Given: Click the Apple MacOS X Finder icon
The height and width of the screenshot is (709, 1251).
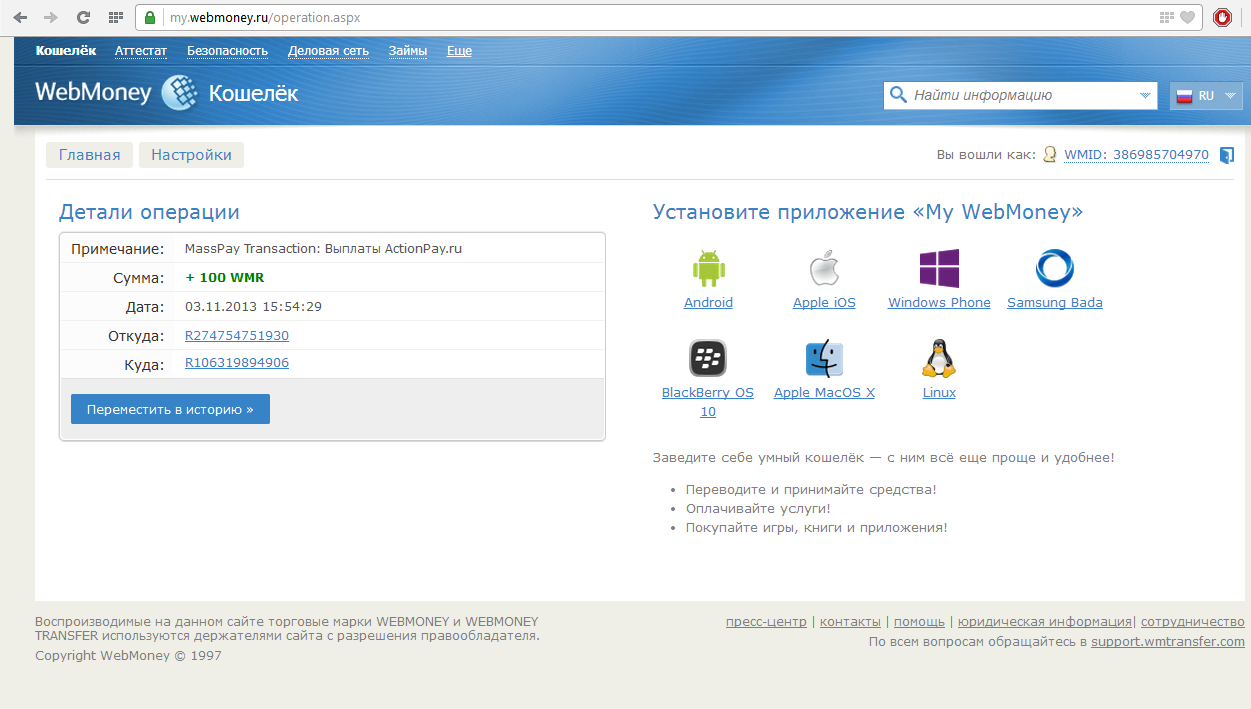Looking at the screenshot, I should coord(824,358).
